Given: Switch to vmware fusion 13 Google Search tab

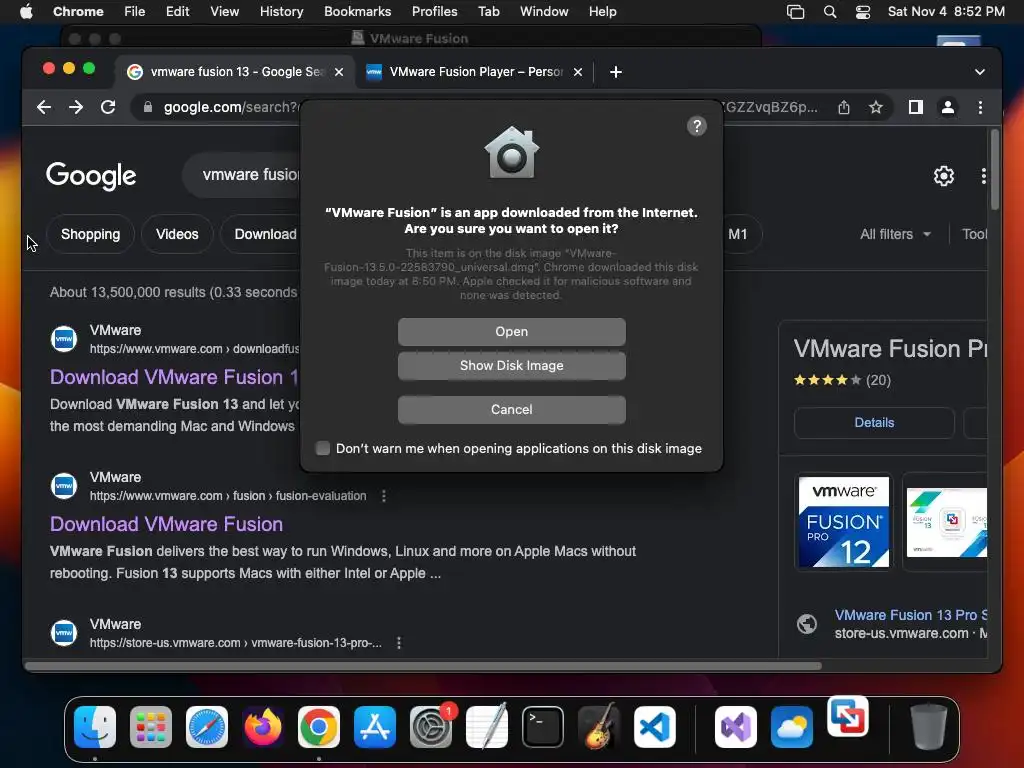Looking at the screenshot, I should 235,72.
